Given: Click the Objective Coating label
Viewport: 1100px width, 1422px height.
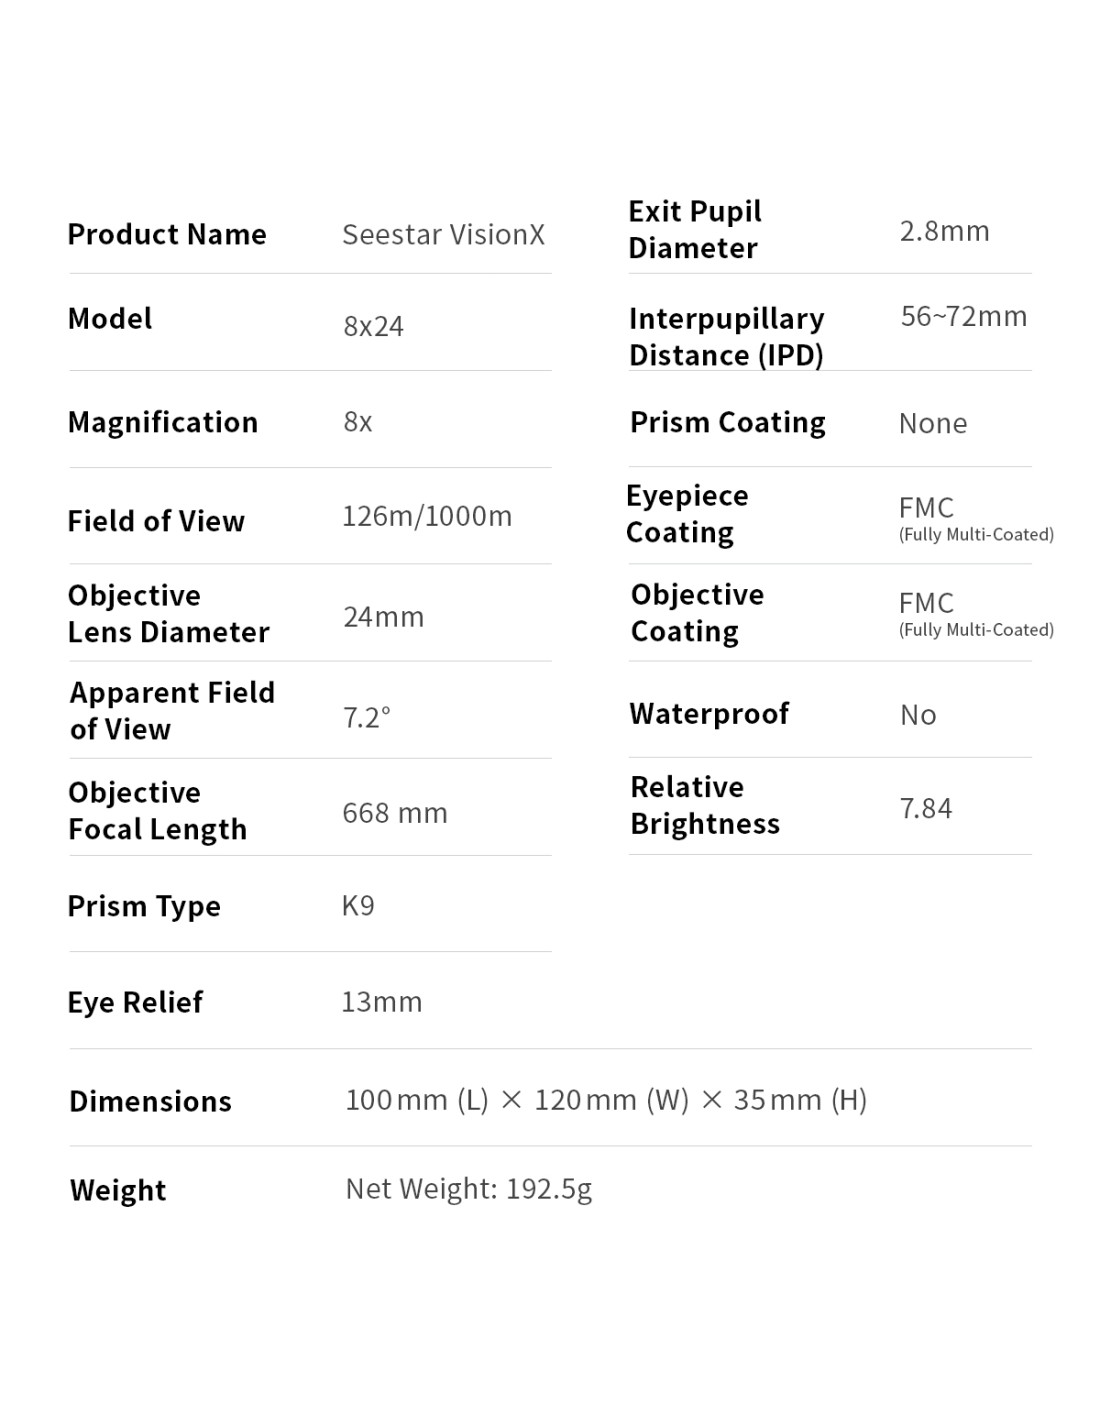Looking at the screenshot, I should tap(697, 612).
